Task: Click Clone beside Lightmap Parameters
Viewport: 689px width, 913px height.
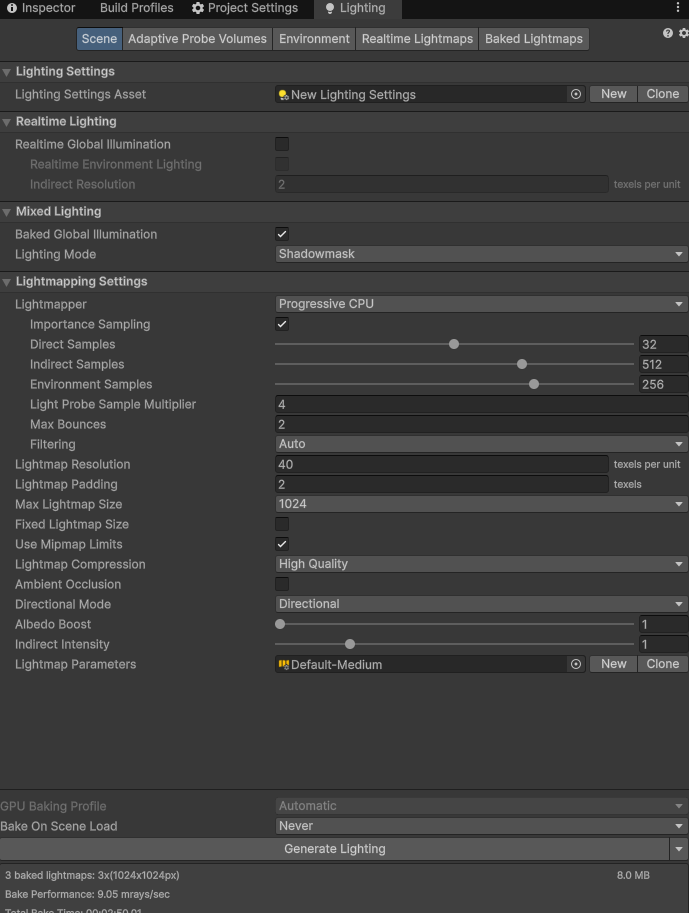Action: pyautogui.click(x=663, y=664)
